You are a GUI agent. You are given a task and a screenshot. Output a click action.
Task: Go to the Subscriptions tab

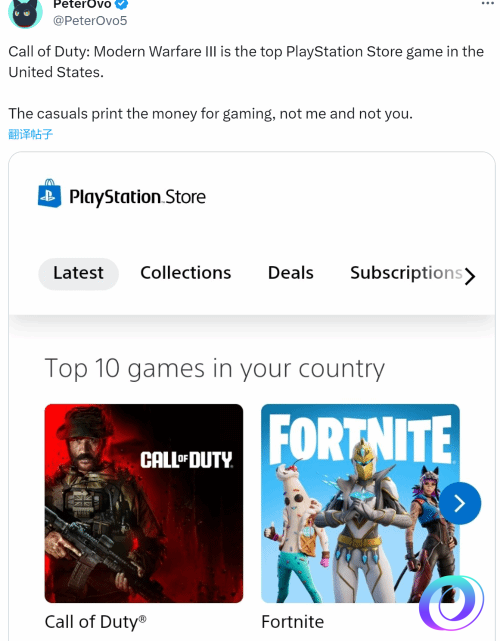tap(406, 273)
